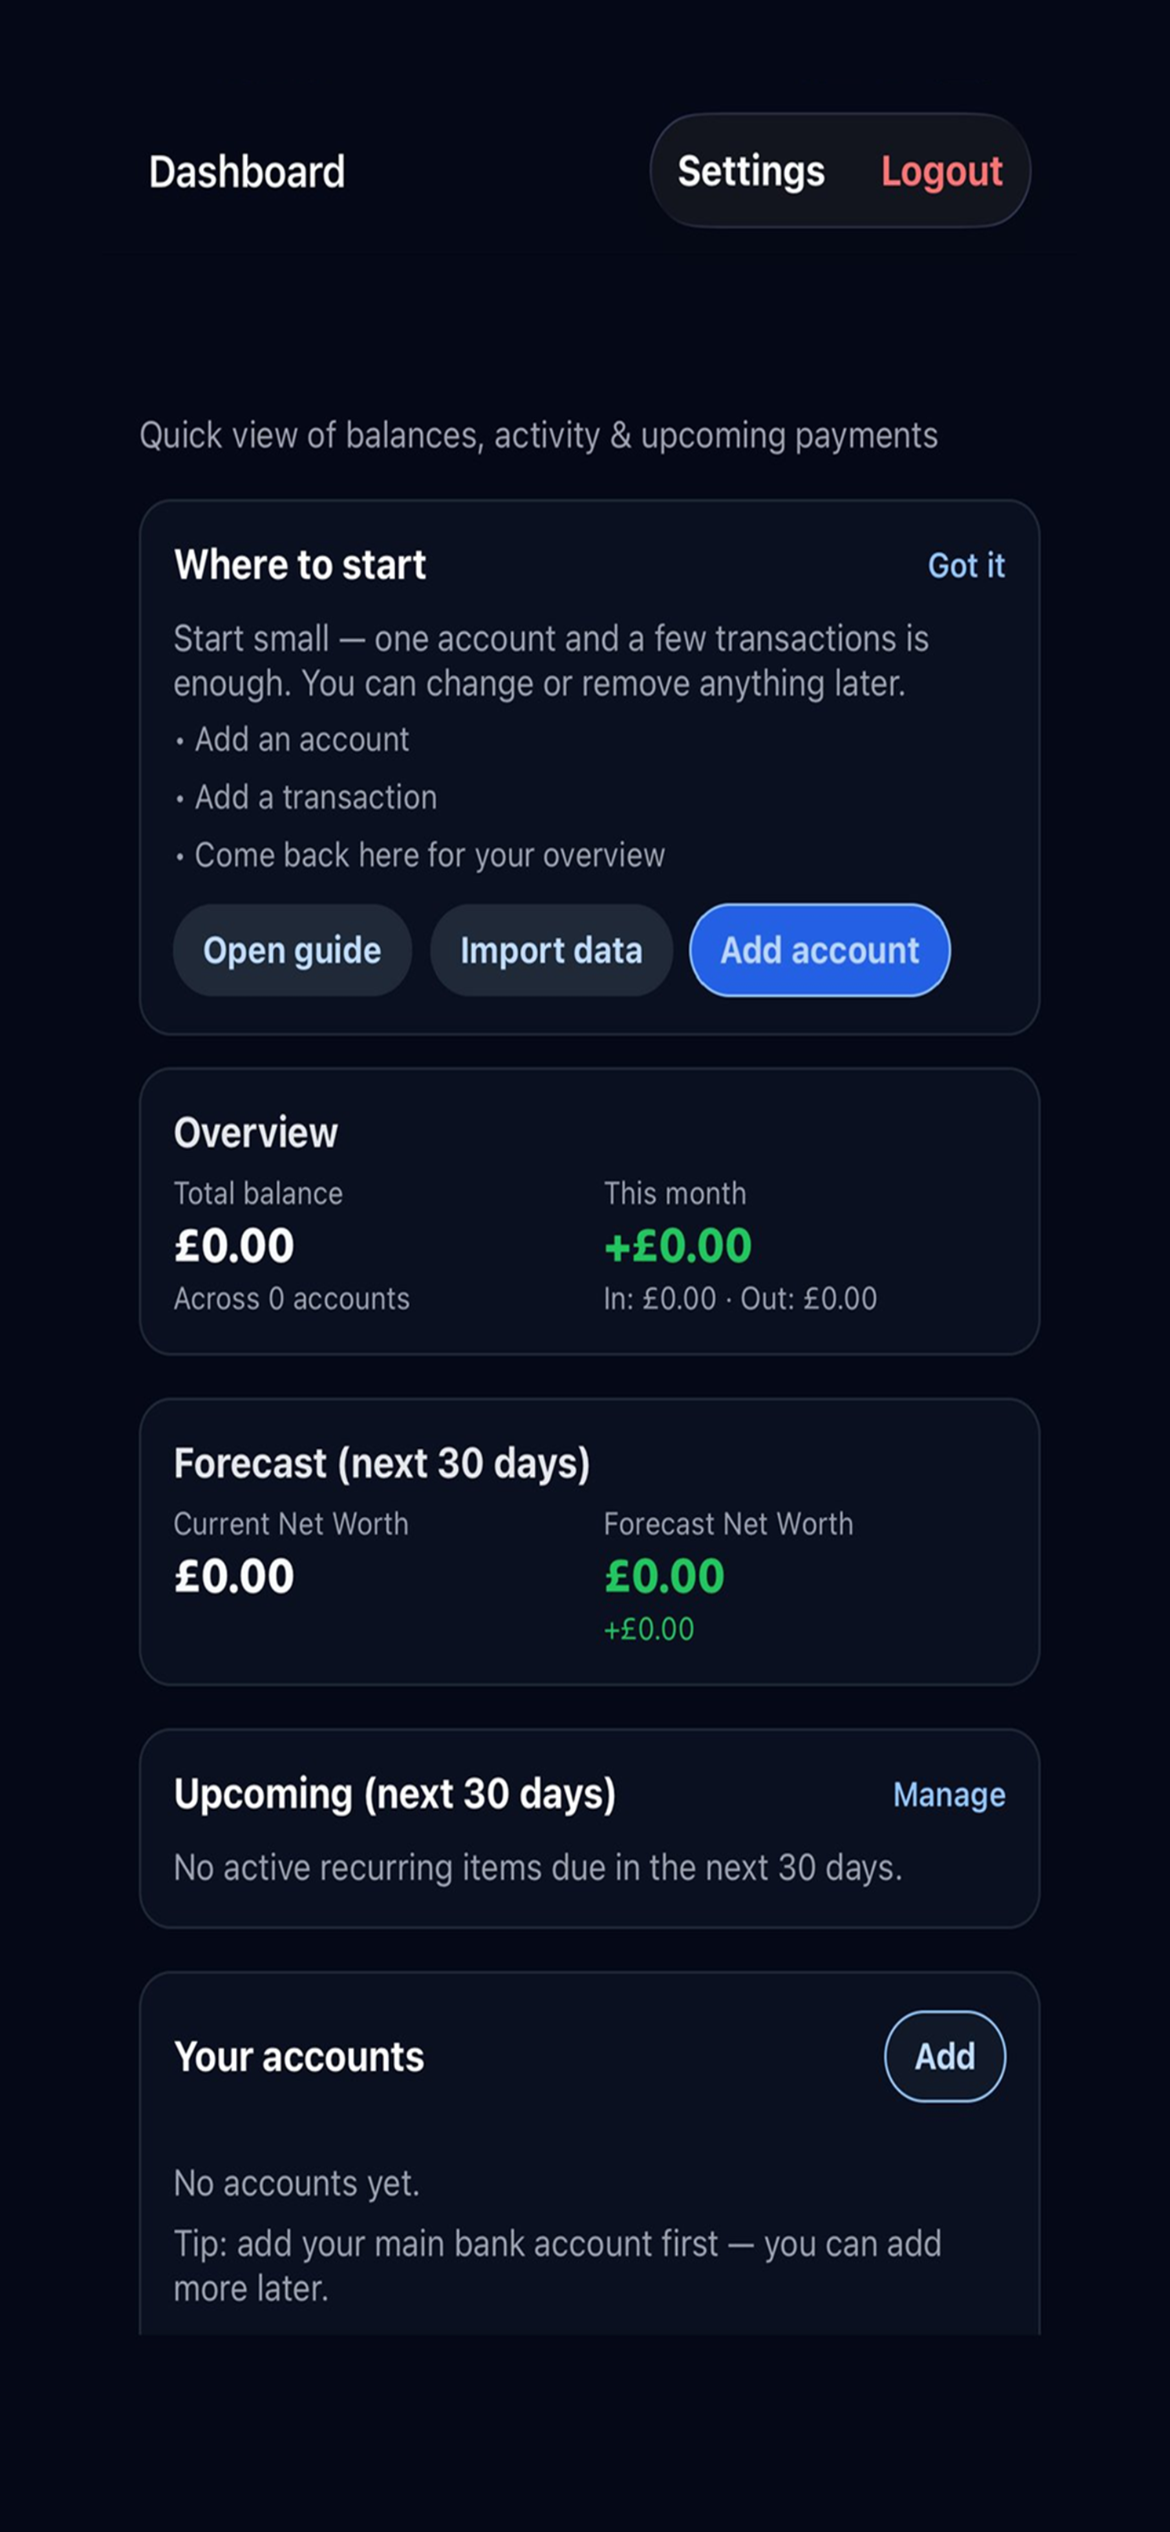Viewport: 1170px width, 2532px height.
Task: Dismiss the Where to start card via Got it
Action: click(x=967, y=565)
